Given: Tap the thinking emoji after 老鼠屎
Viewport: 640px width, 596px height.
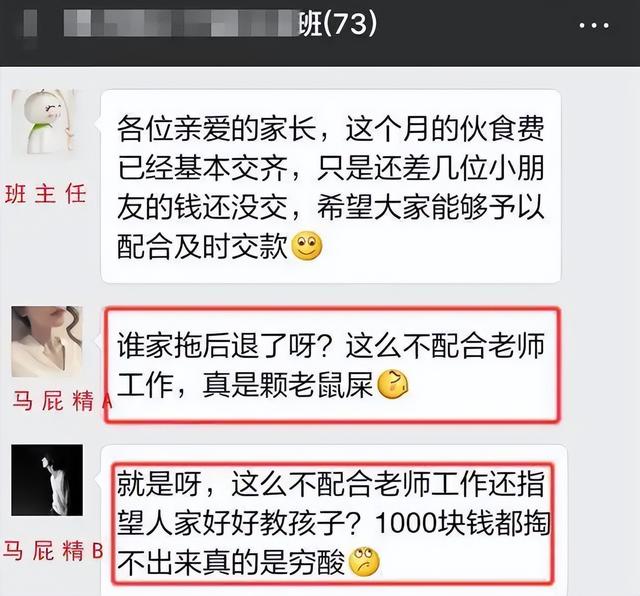Looking at the screenshot, I should click(392, 385).
